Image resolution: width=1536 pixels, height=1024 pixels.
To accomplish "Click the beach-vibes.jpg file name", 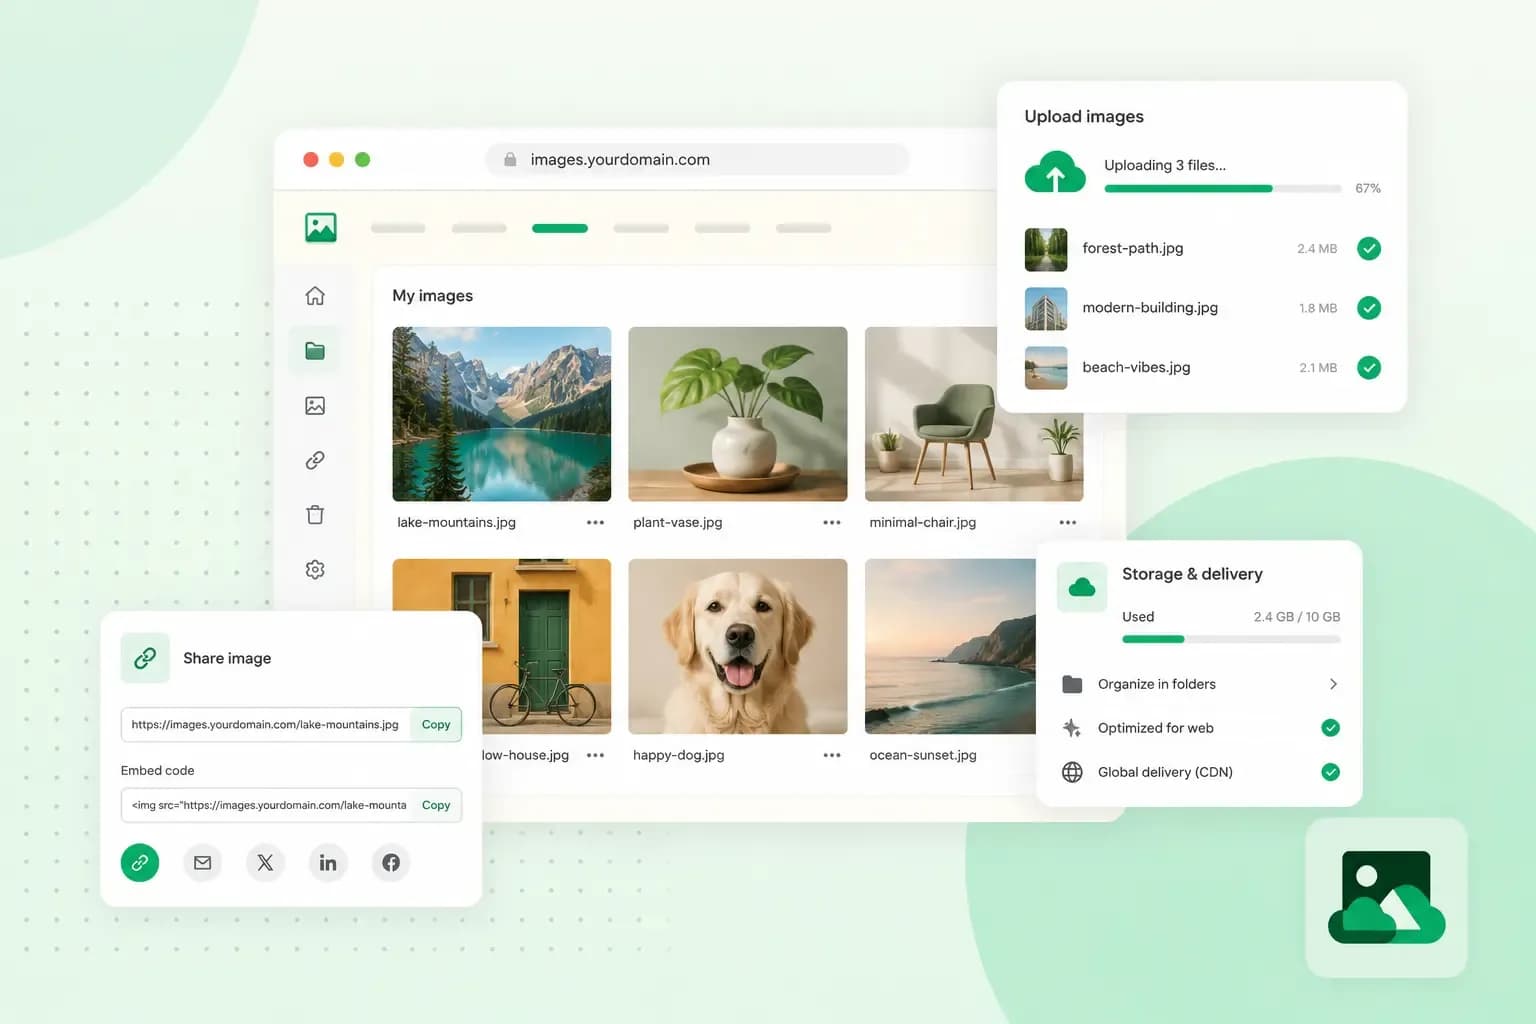I will [1136, 367].
